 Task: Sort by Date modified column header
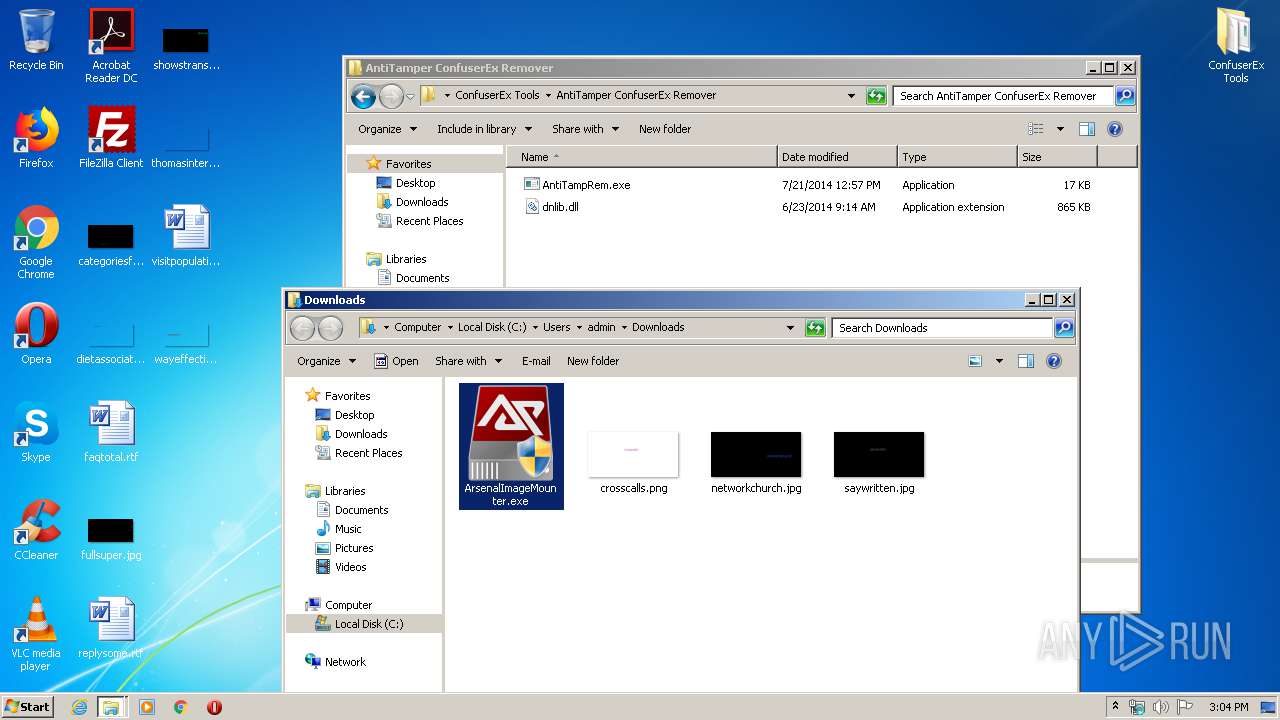tap(837, 157)
